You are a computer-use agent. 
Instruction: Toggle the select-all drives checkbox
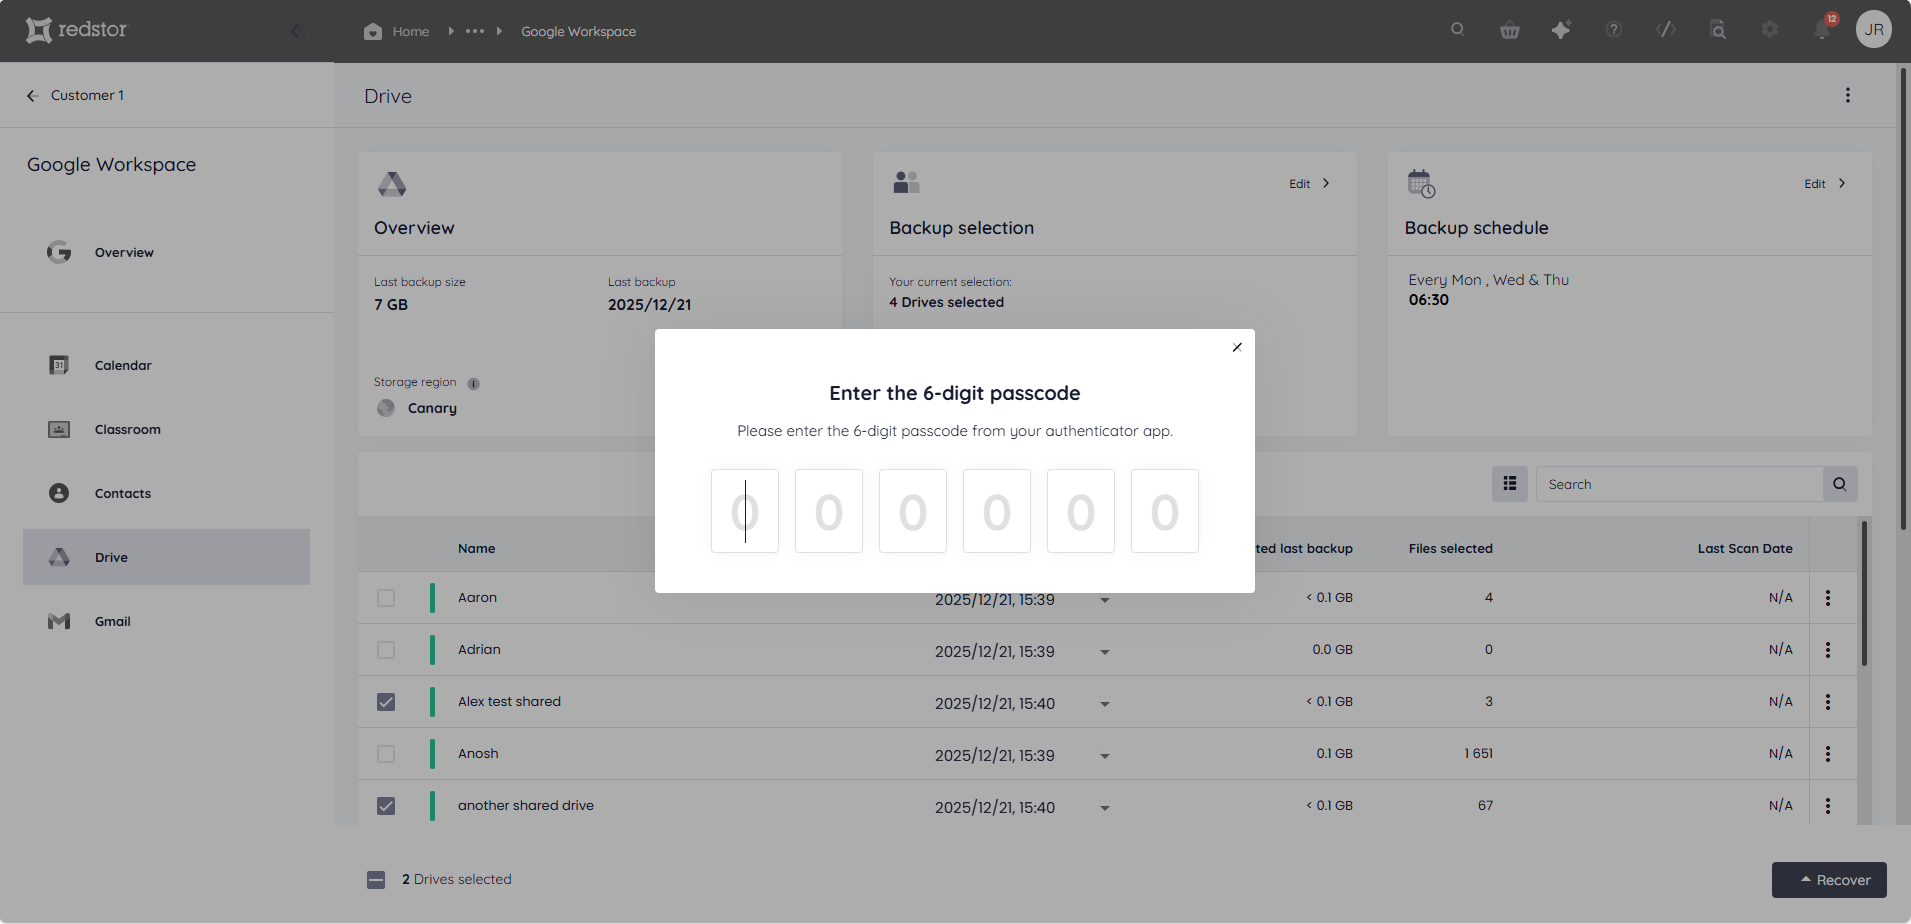[x=376, y=880]
